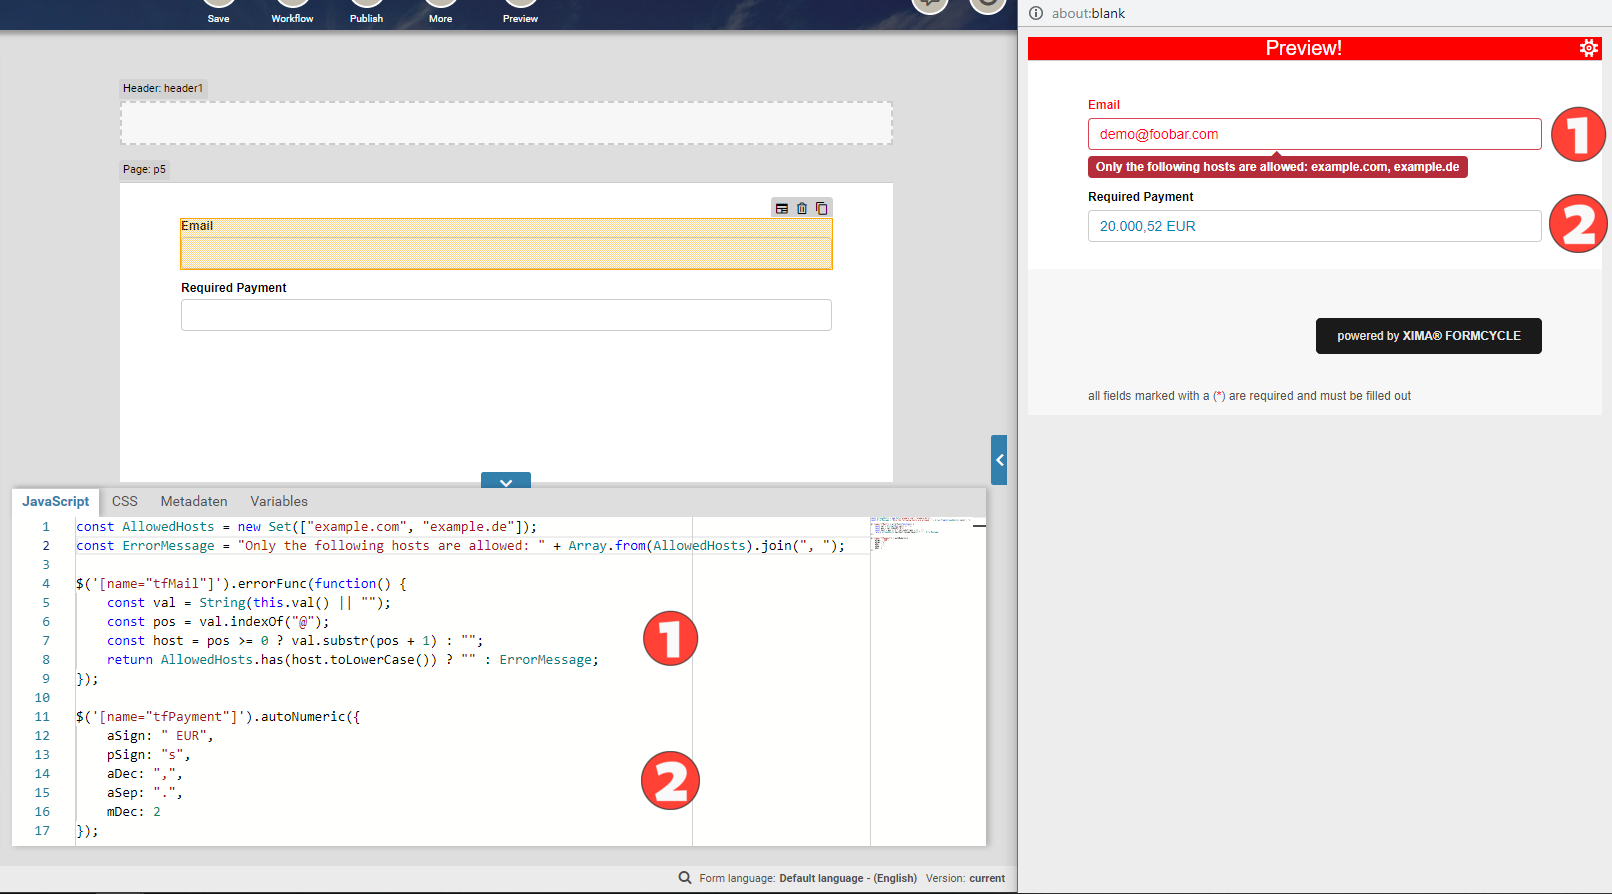Click the Header: header1 label
The height and width of the screenshot is (894, 1612).
click(x=163, y=88)
